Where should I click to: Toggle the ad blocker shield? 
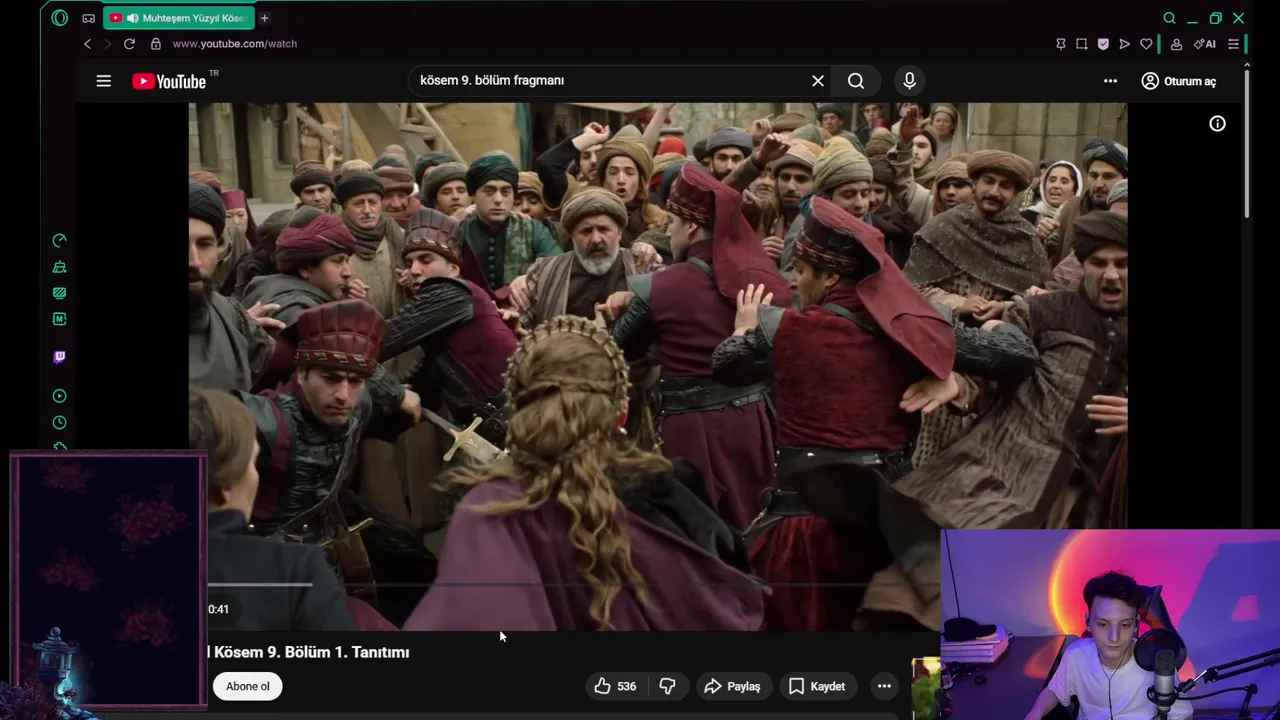[1103, 44]
